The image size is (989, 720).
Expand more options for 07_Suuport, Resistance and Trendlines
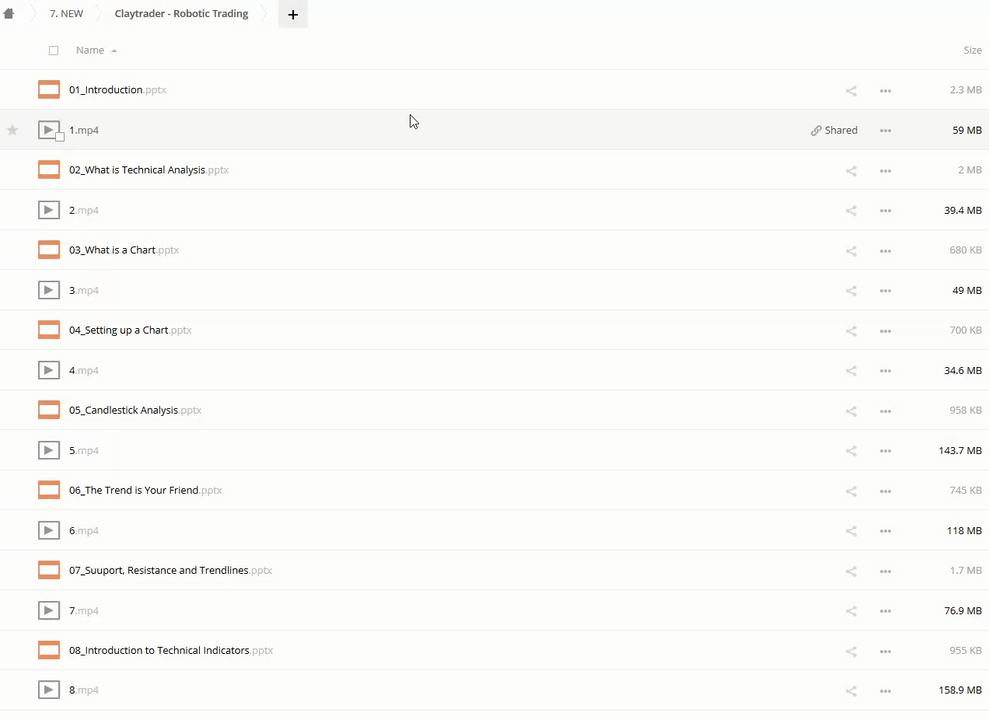pos(885,571)
